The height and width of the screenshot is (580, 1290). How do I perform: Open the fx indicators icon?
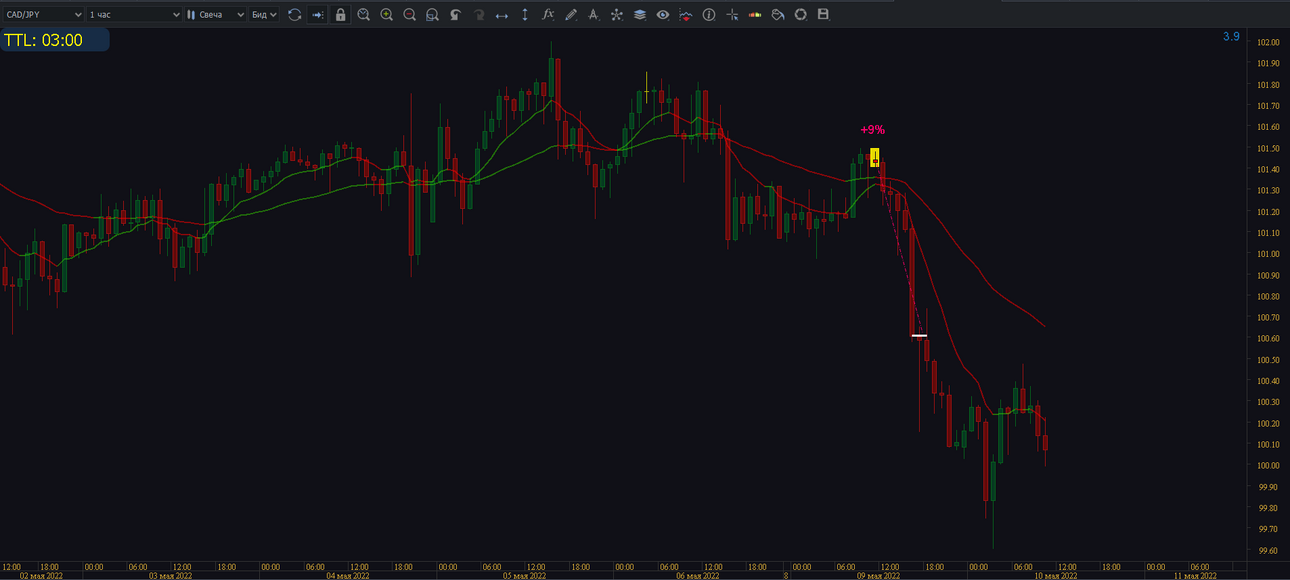pyautogui.click(x=547, y=15)
